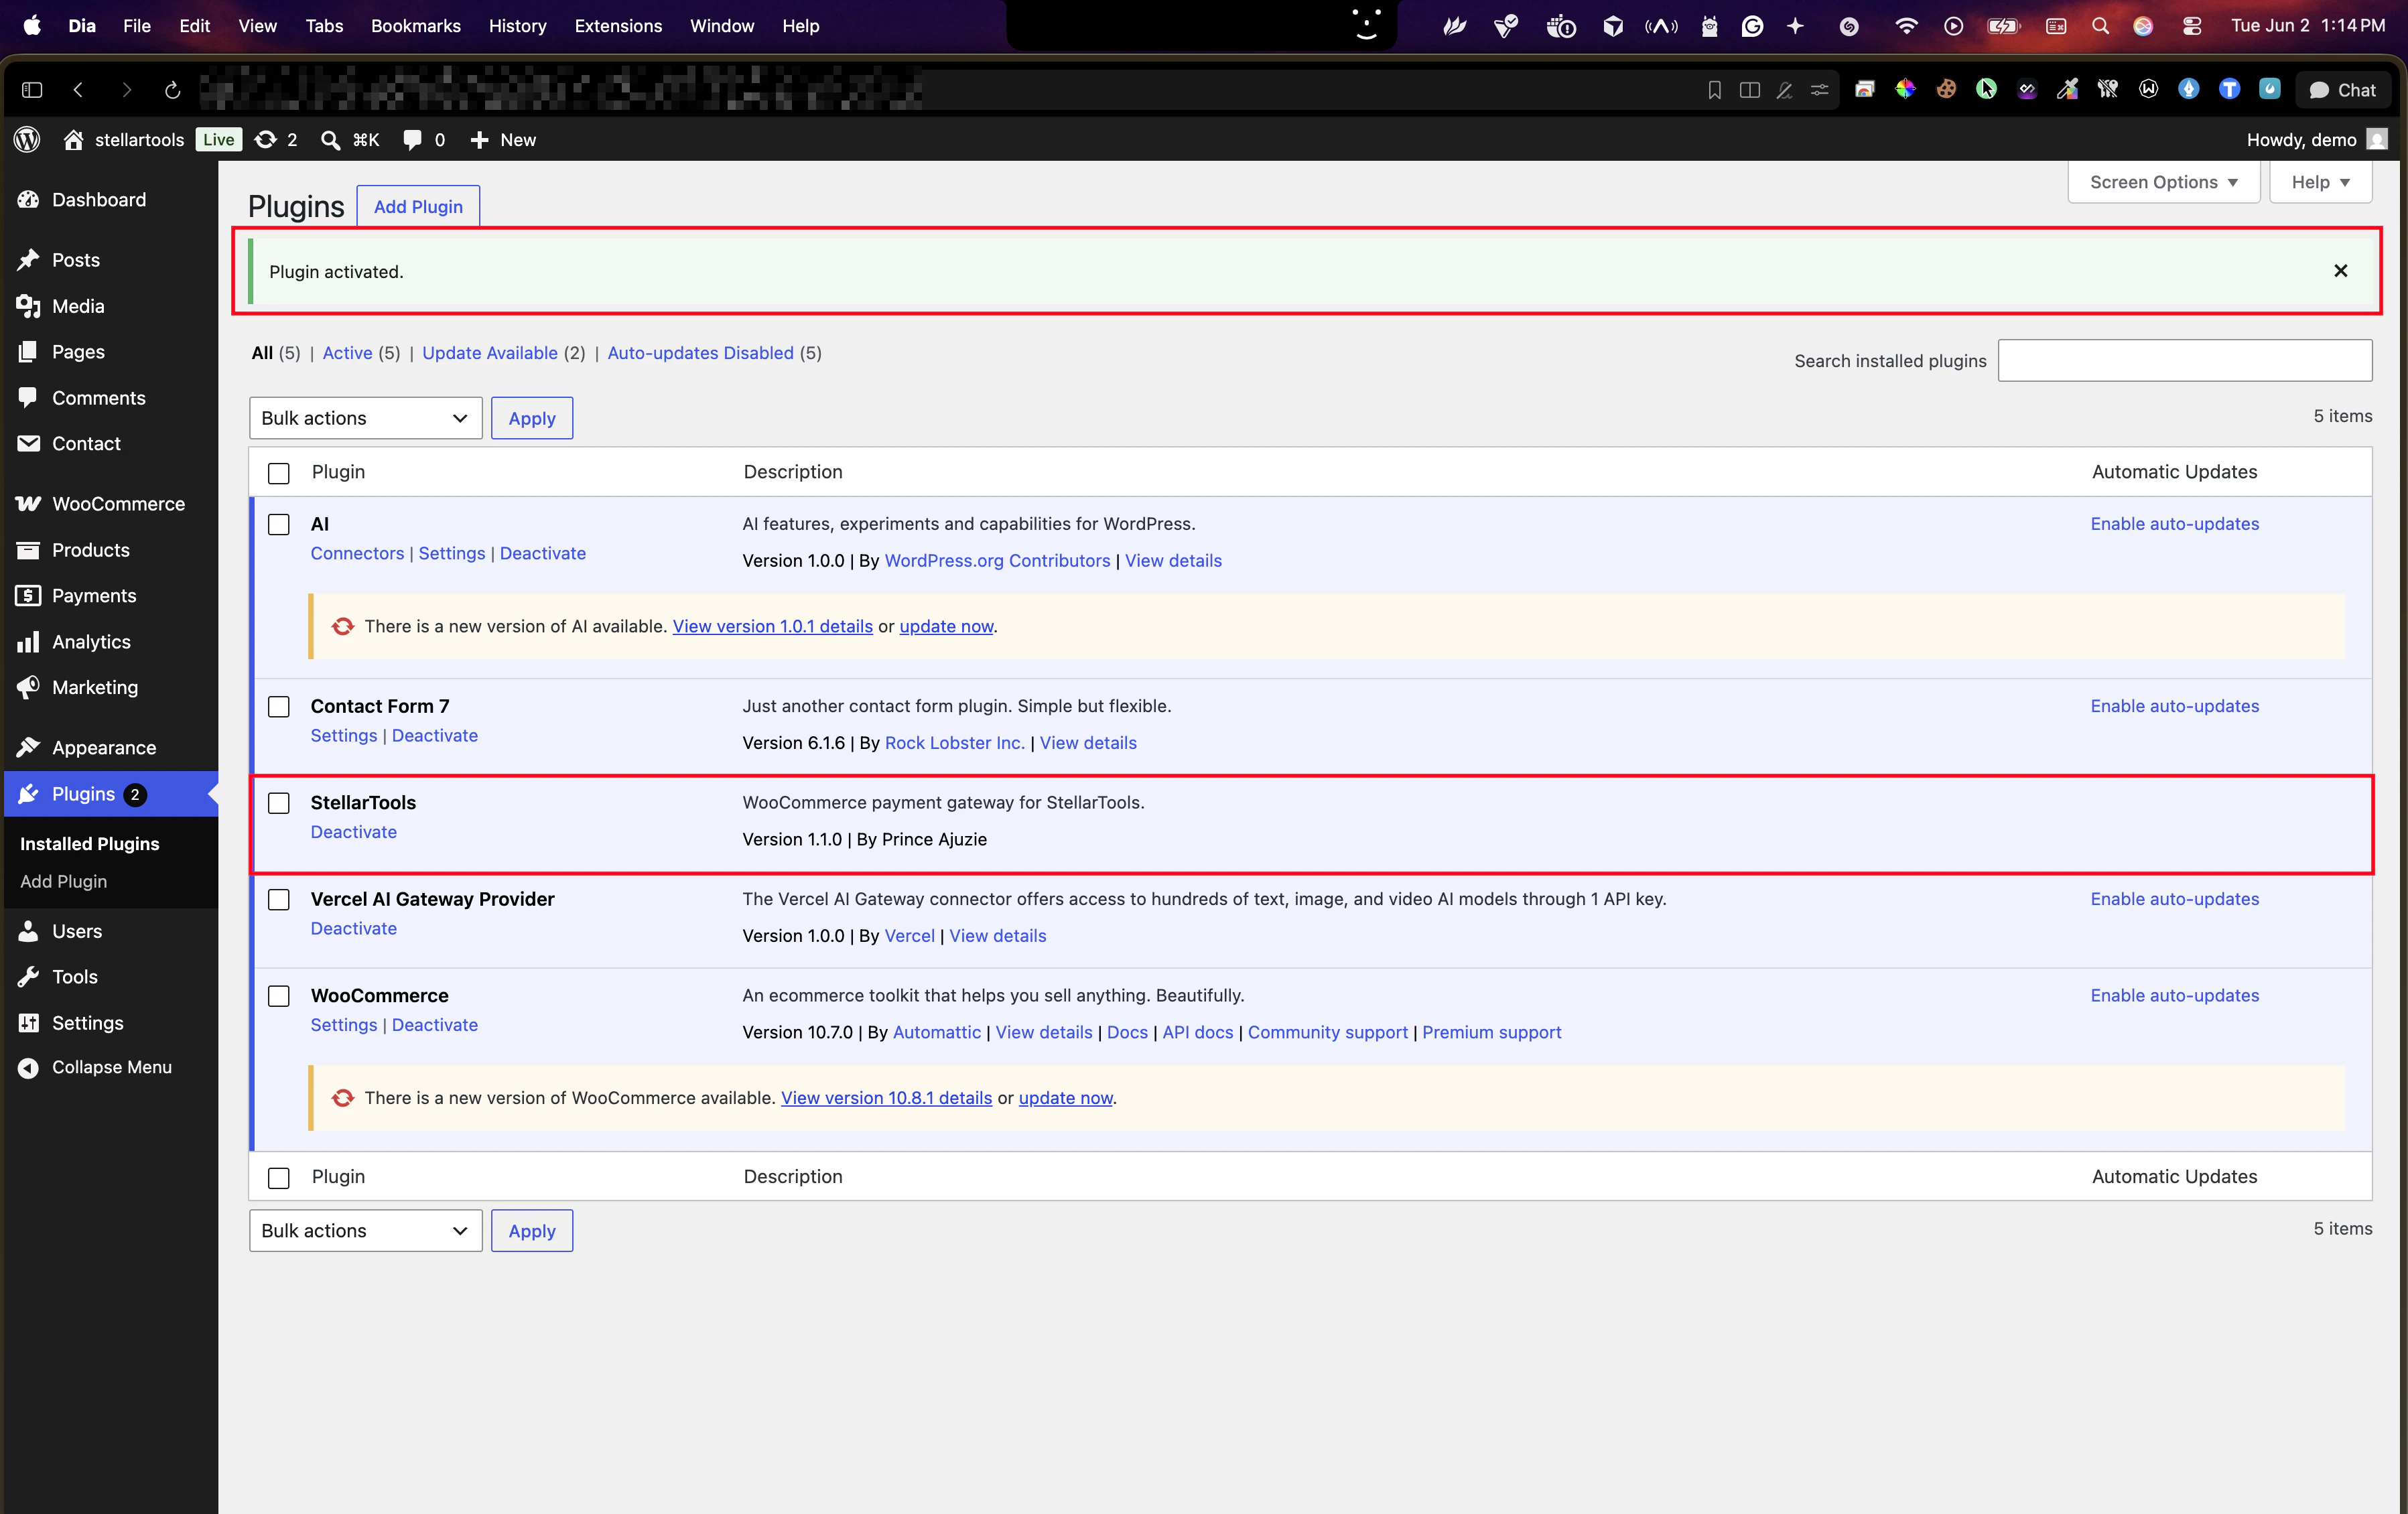
Task: Open the Bookmarks menu in the menu bar
Action: (415, 26)
